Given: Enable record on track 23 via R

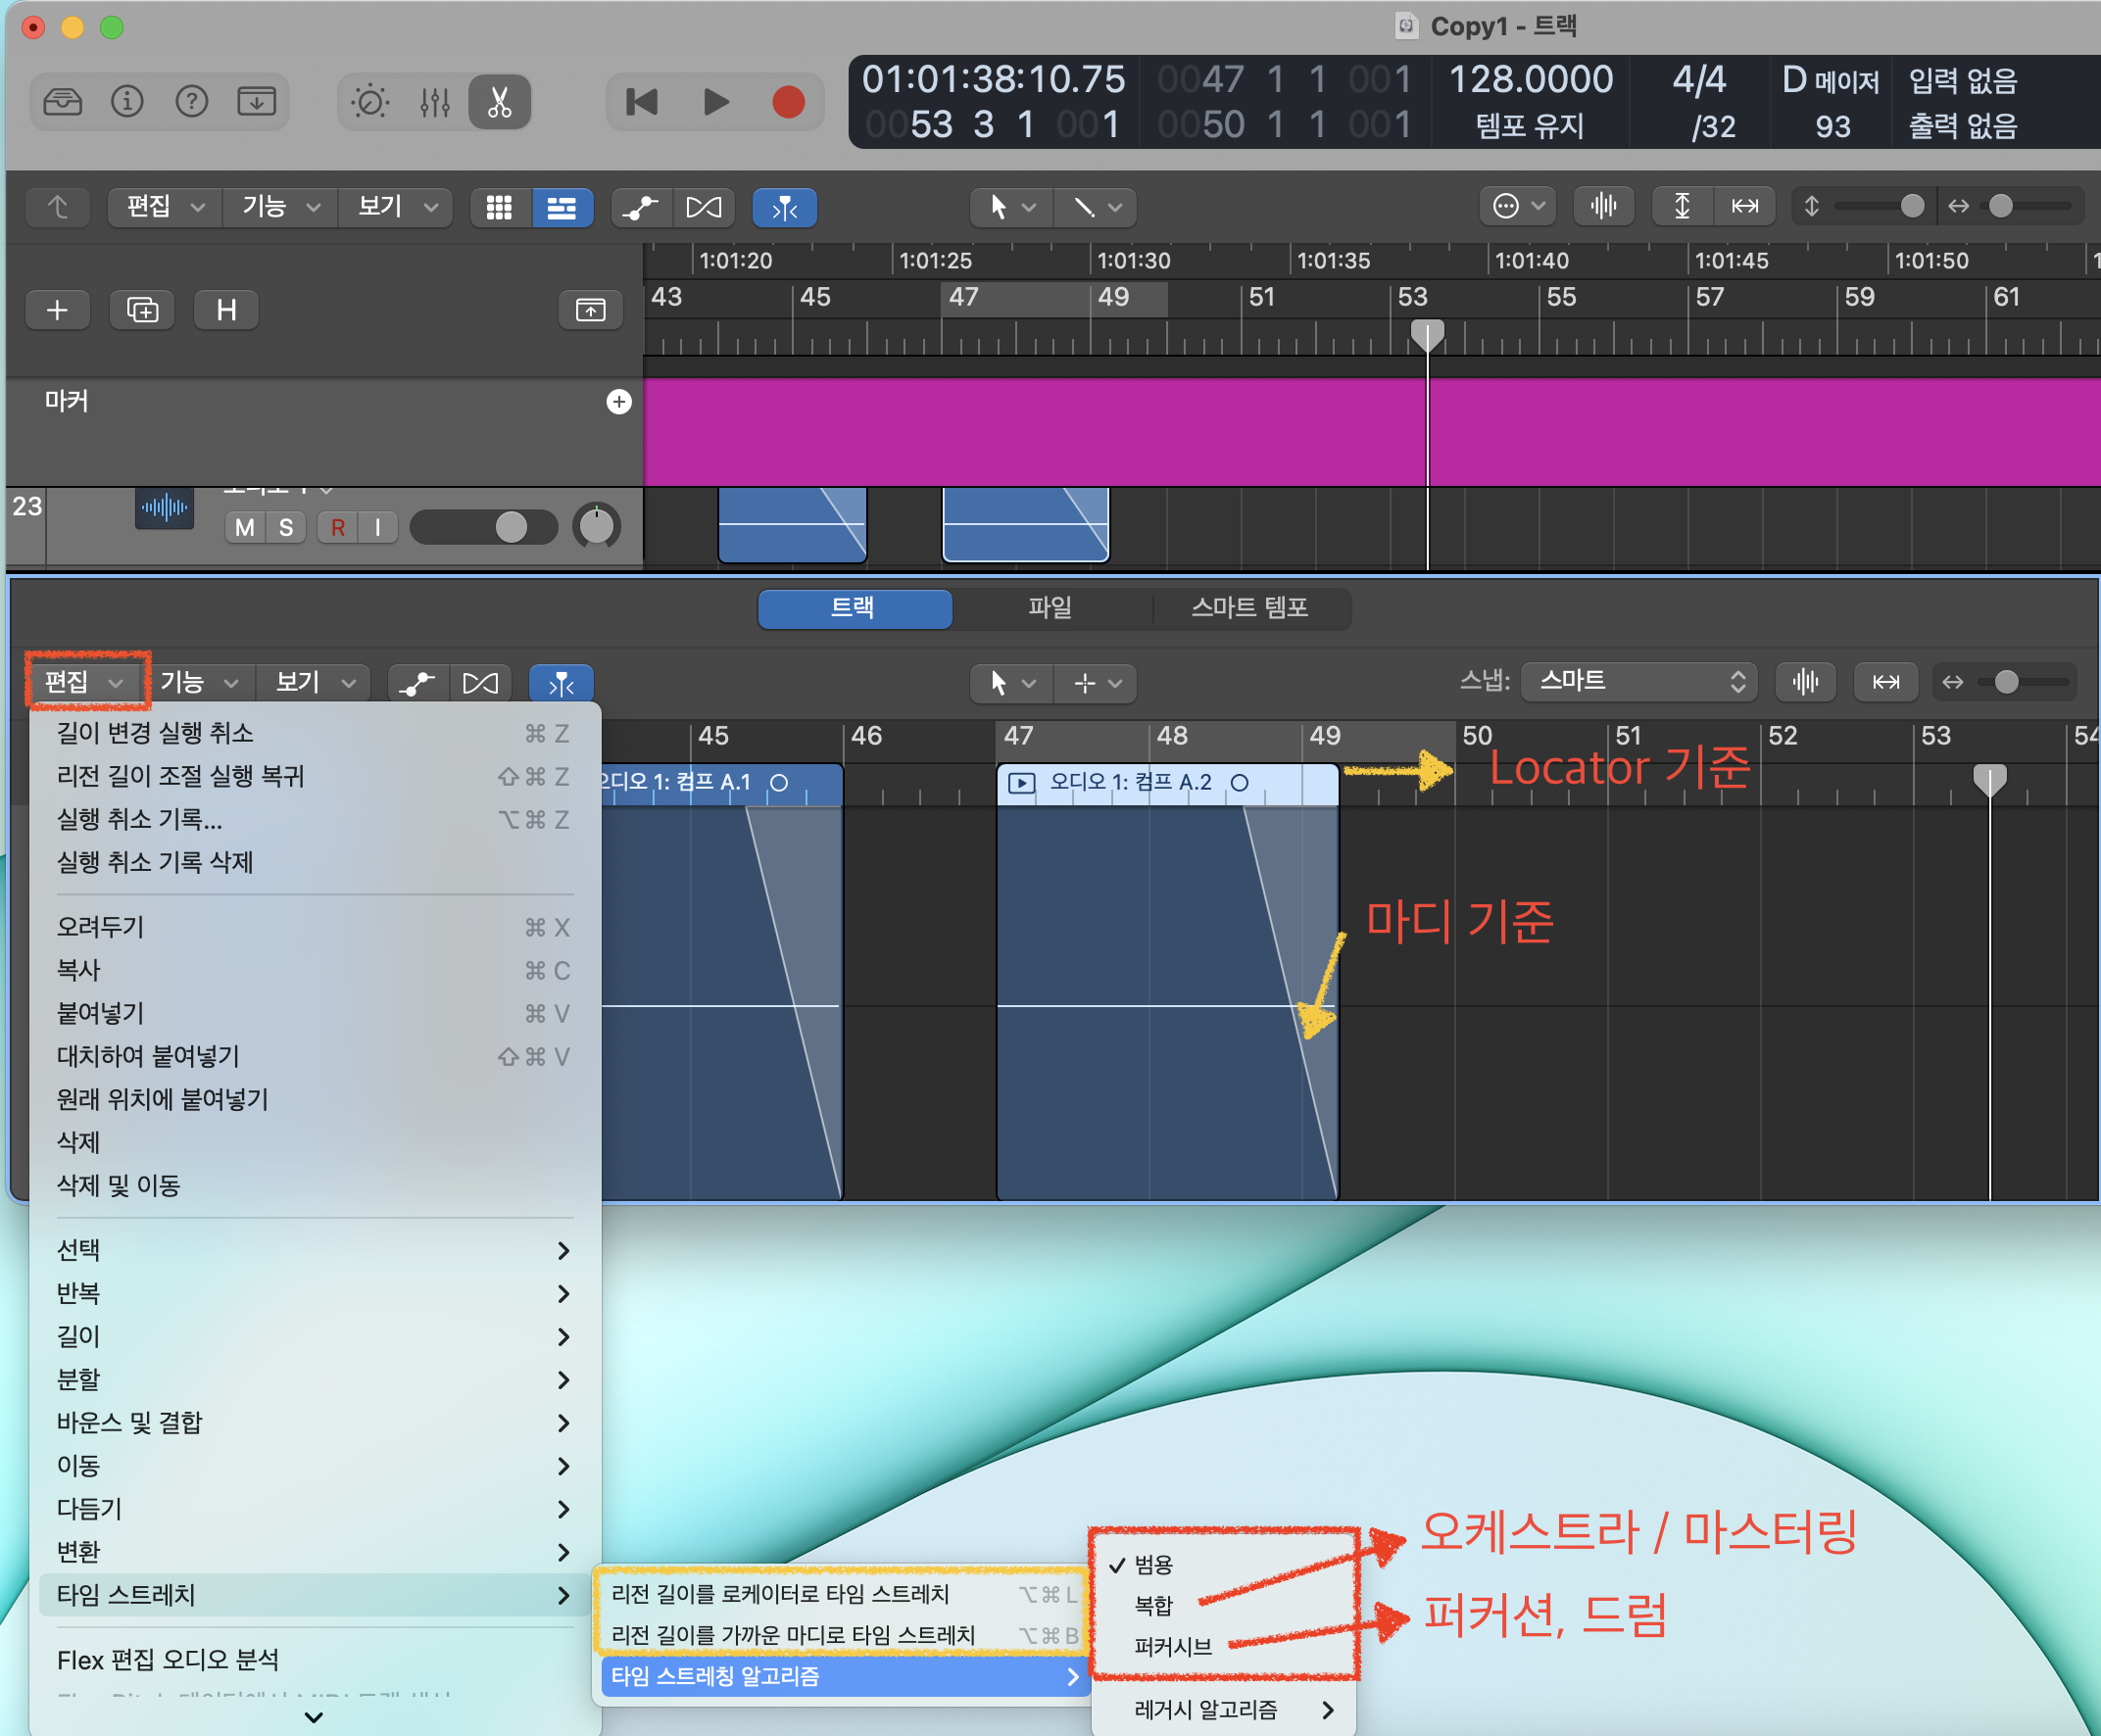Looking at the screenshot, I should [338, 528].
